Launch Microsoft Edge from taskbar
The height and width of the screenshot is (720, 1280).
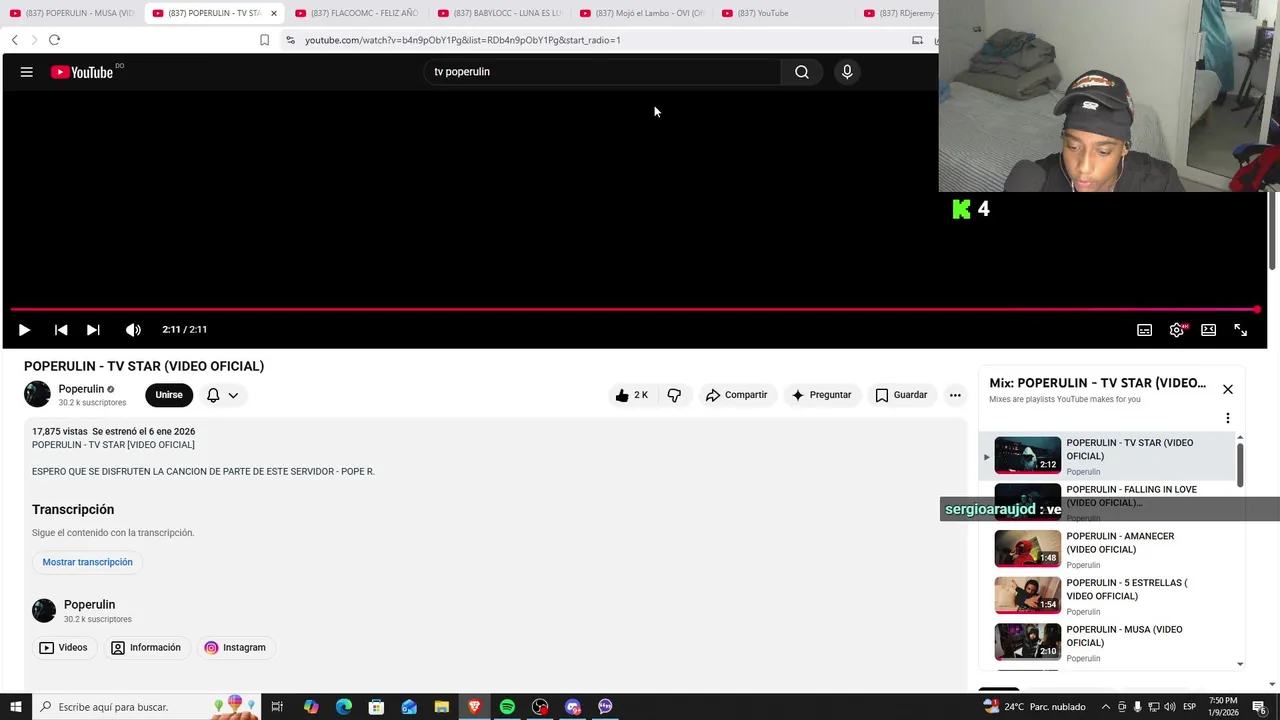pos(344,707)
